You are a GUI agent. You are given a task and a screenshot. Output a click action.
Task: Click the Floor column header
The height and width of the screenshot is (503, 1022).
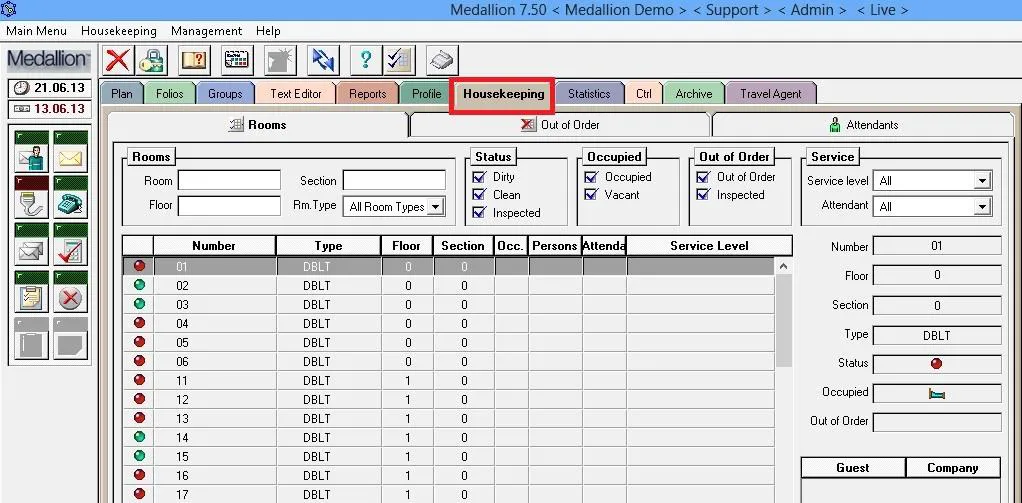(x=407, y=246)
